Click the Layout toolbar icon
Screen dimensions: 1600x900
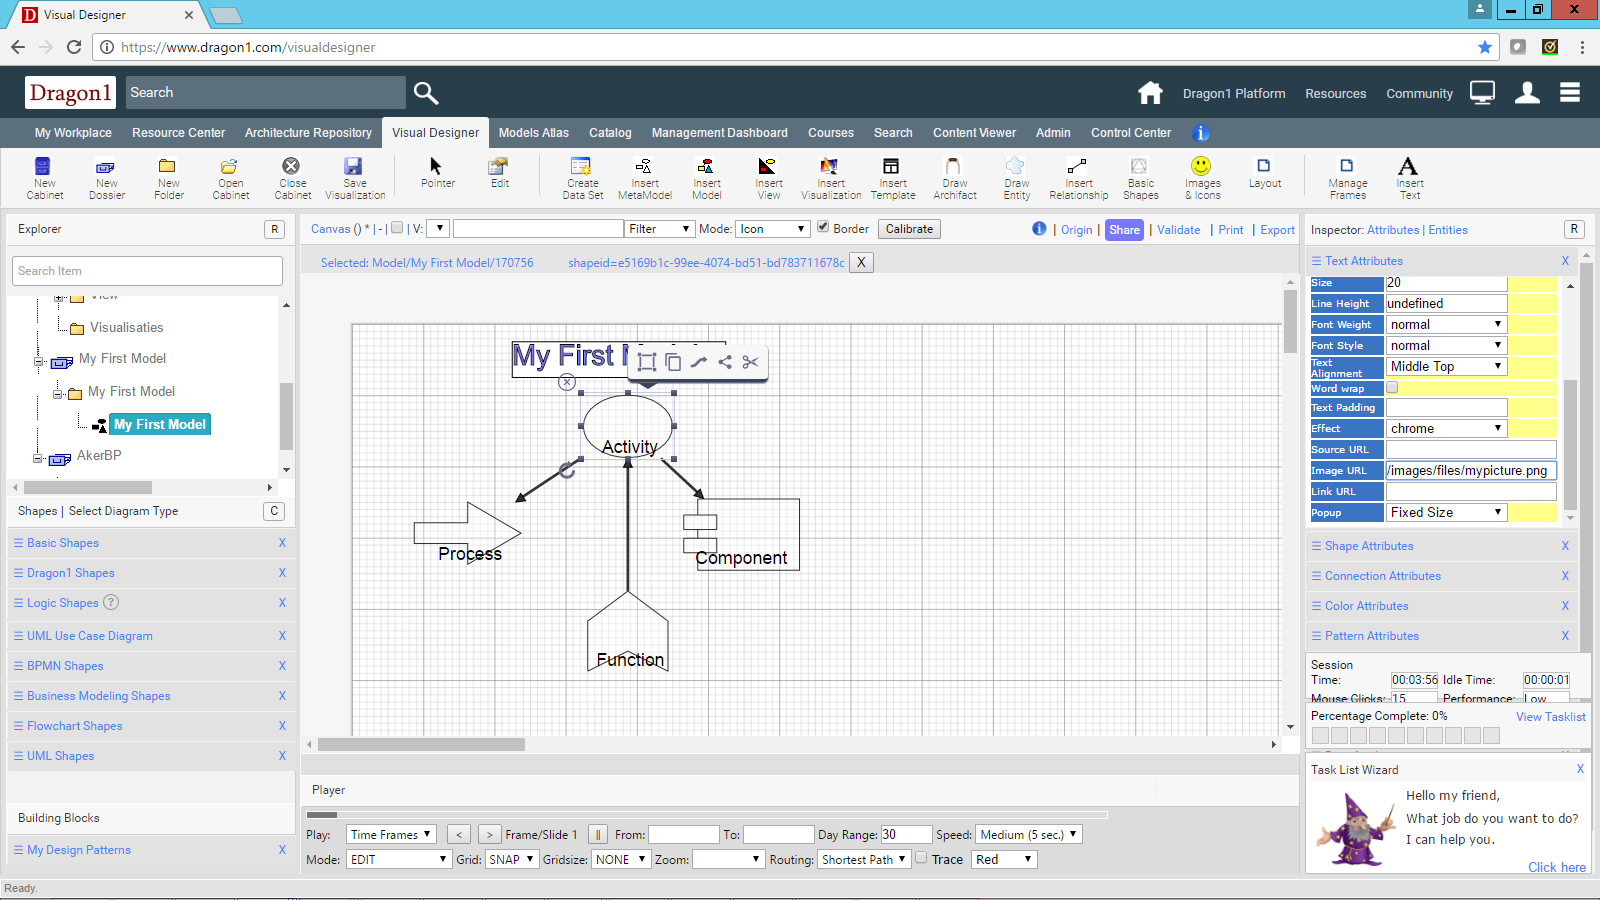[1264, 166]
